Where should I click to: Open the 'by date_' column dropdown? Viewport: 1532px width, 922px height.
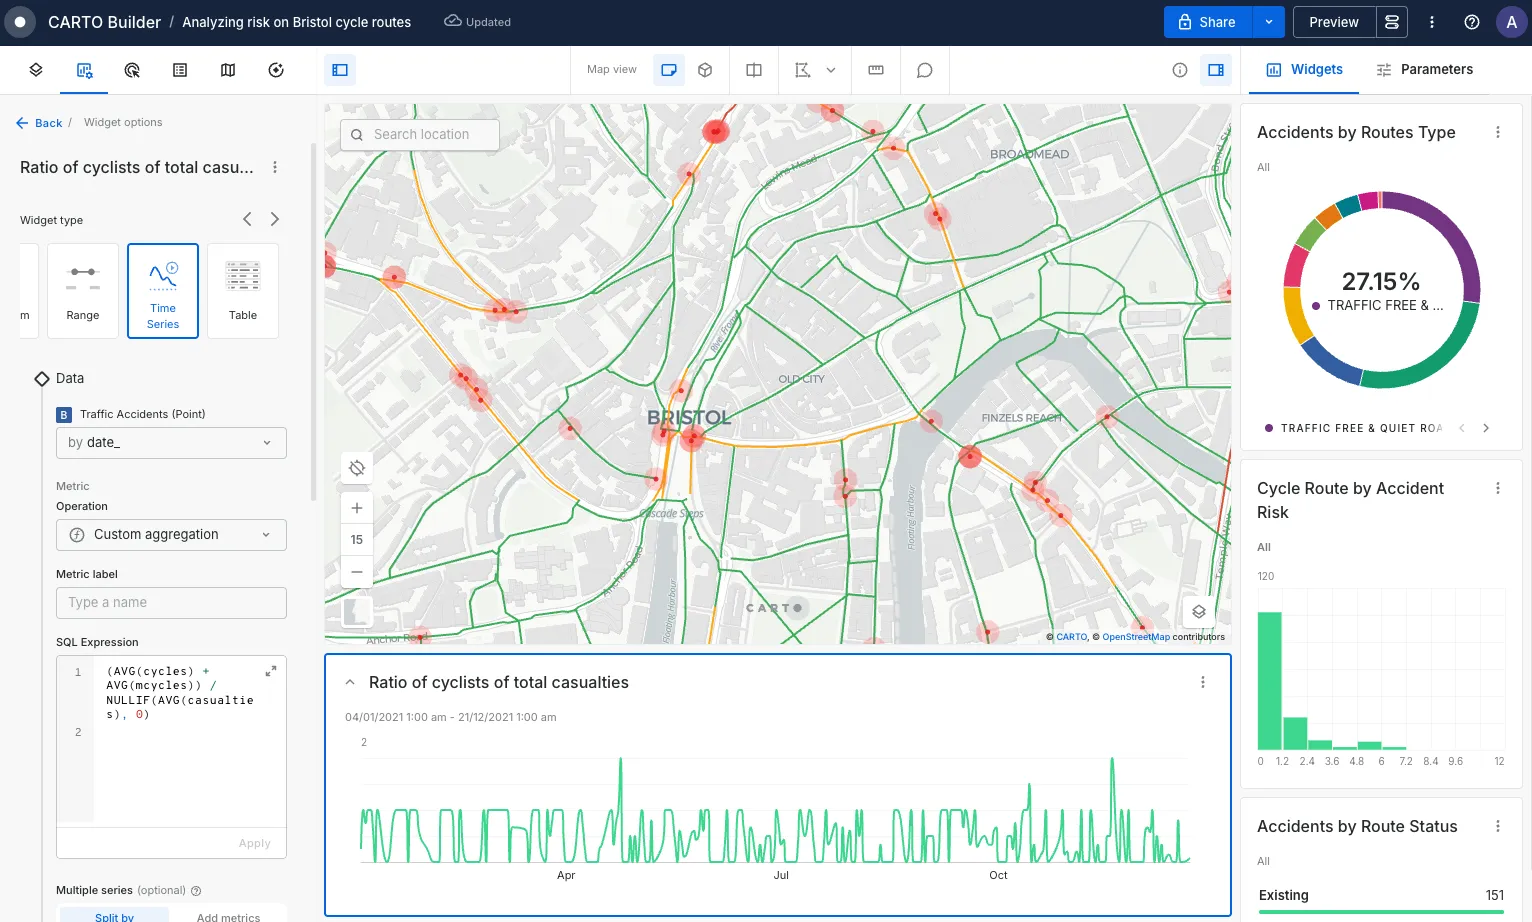click(x=171, y=443)
